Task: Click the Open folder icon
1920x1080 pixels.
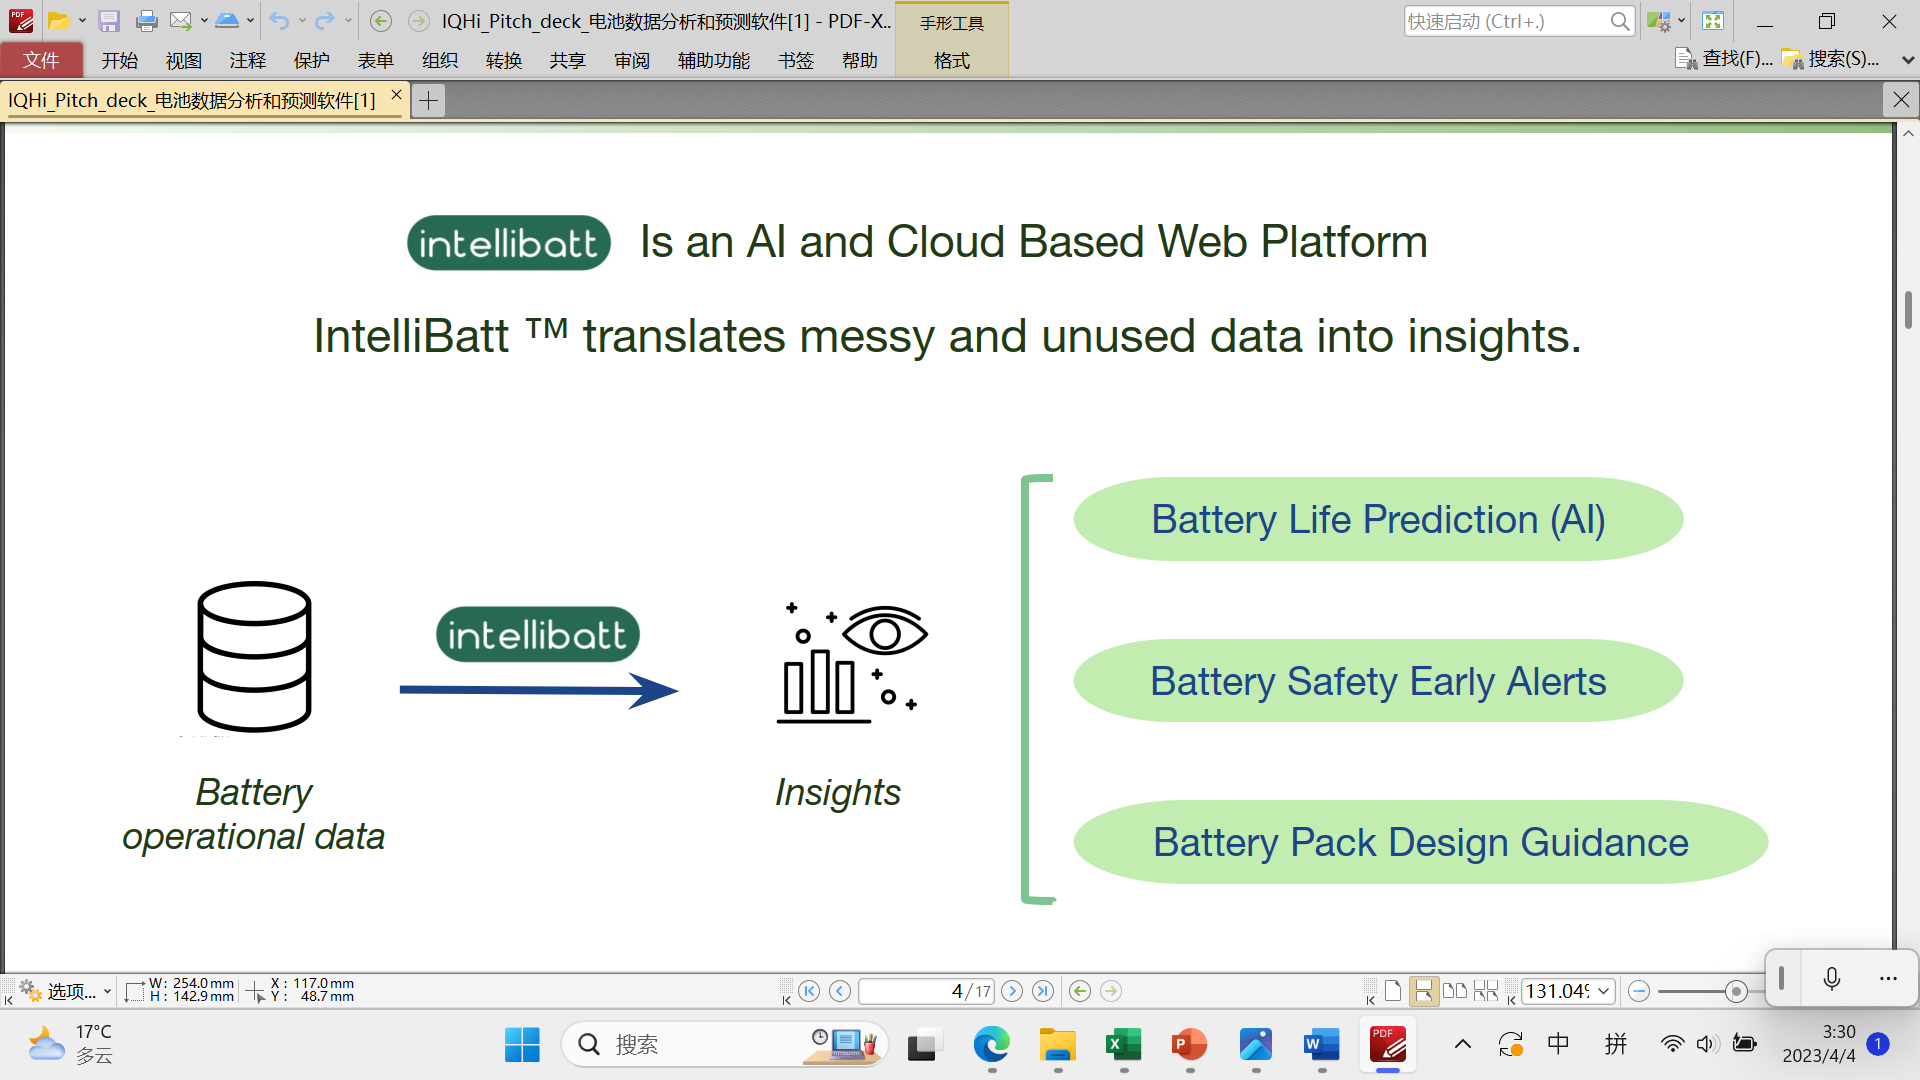Action: 58,21
